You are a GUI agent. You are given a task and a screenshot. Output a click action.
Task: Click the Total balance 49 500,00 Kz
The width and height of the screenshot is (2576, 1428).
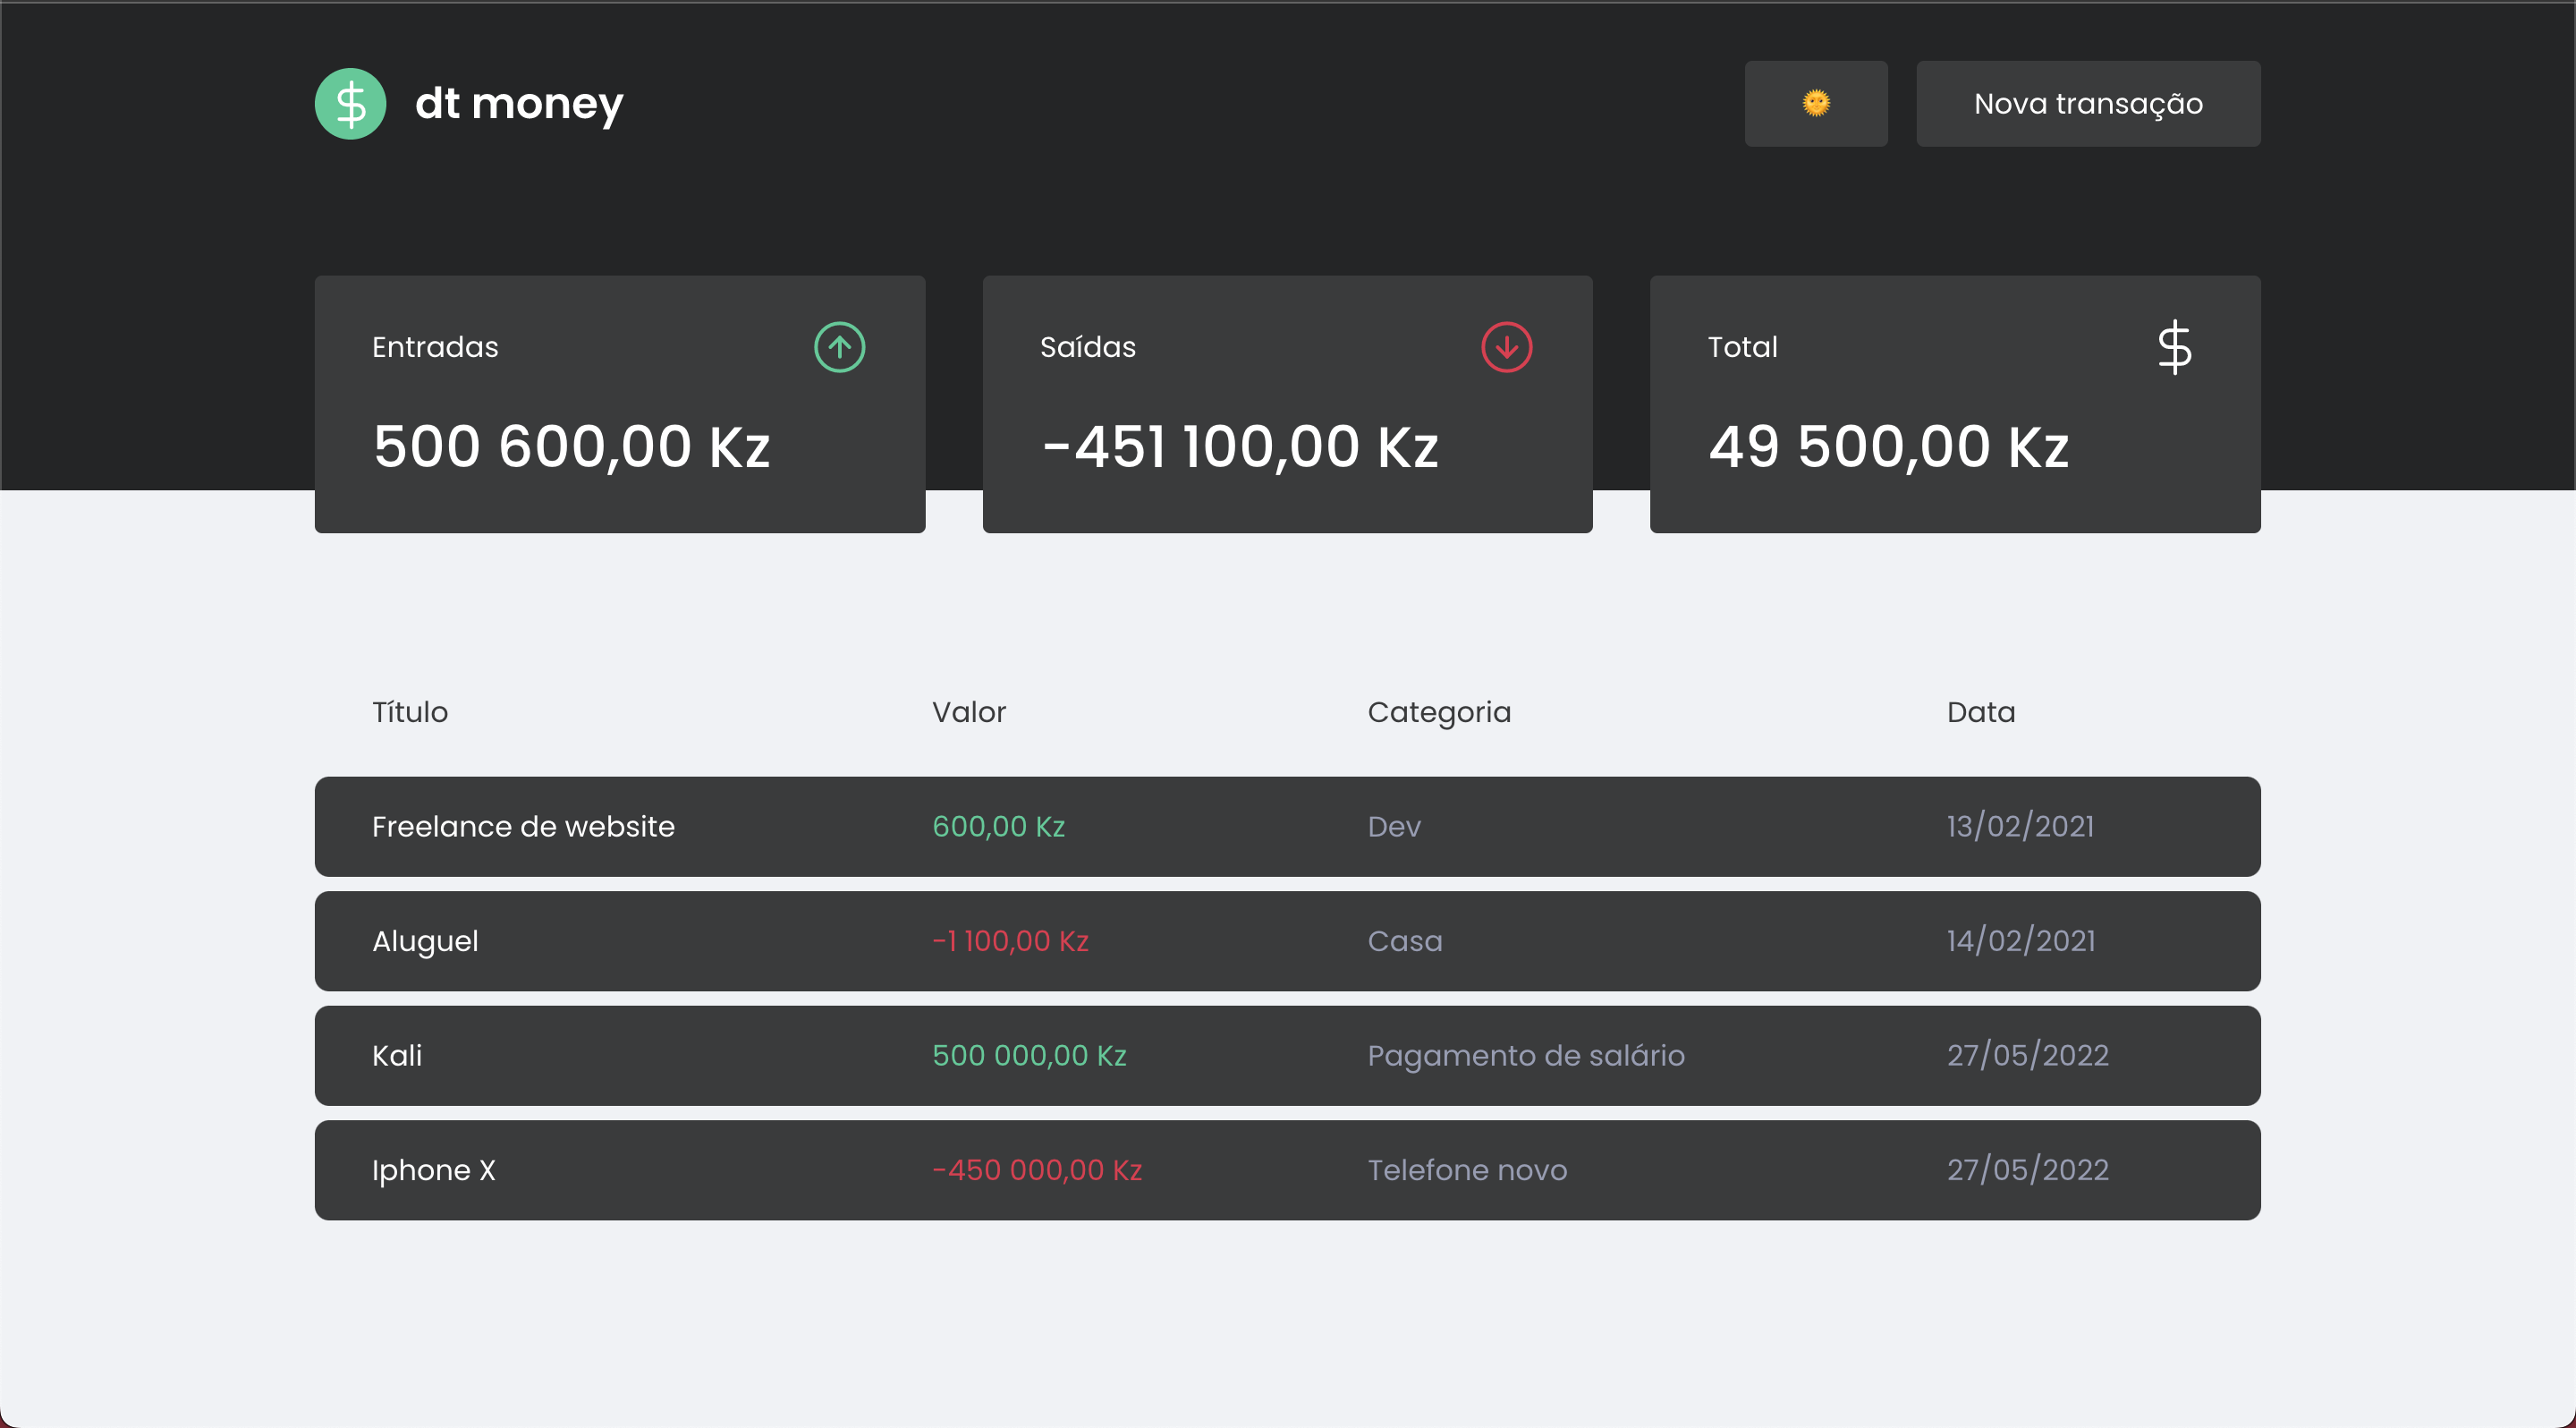click(1888, 446)
